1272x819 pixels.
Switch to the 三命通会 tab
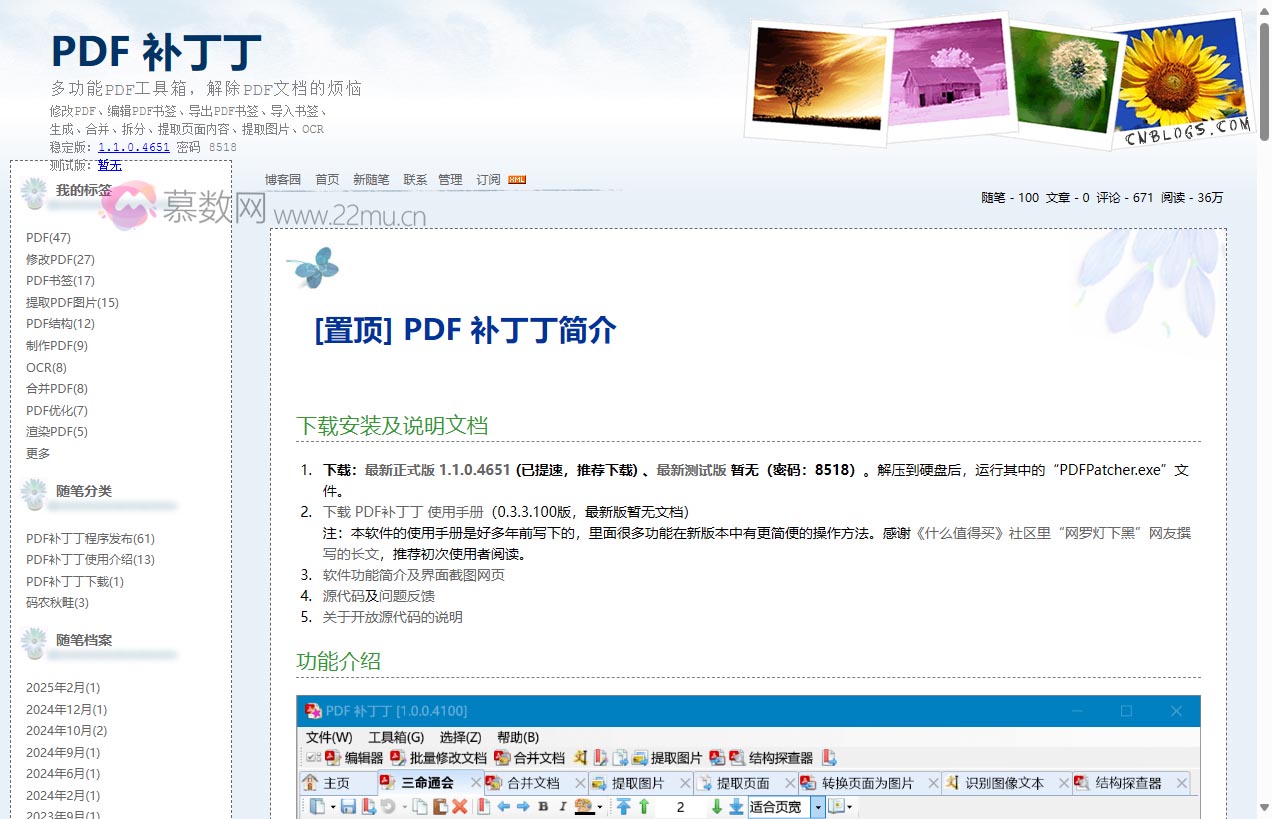click(x=429, y=782)
